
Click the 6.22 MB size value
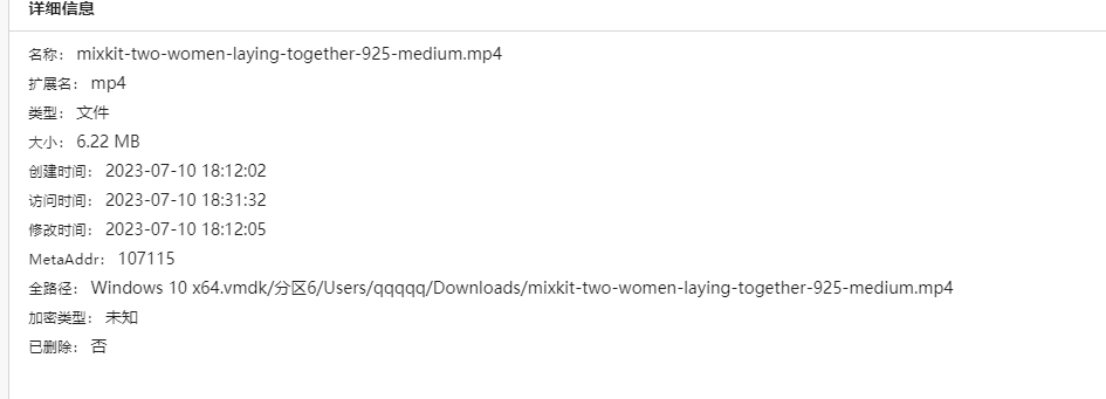point(108,142)
